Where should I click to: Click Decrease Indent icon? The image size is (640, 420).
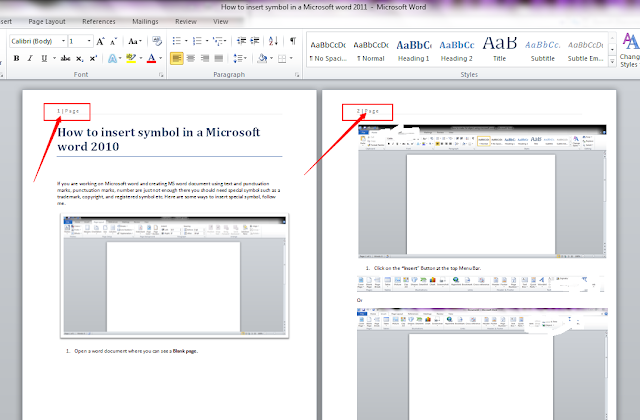tap(242, 41)
